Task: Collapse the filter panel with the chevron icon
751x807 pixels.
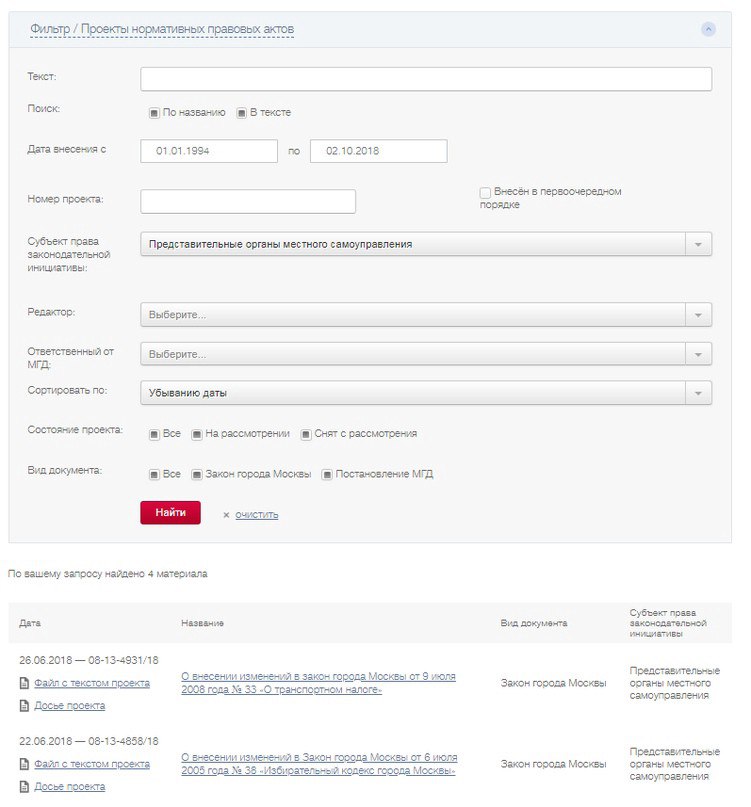Action: [x=708, y=29]
